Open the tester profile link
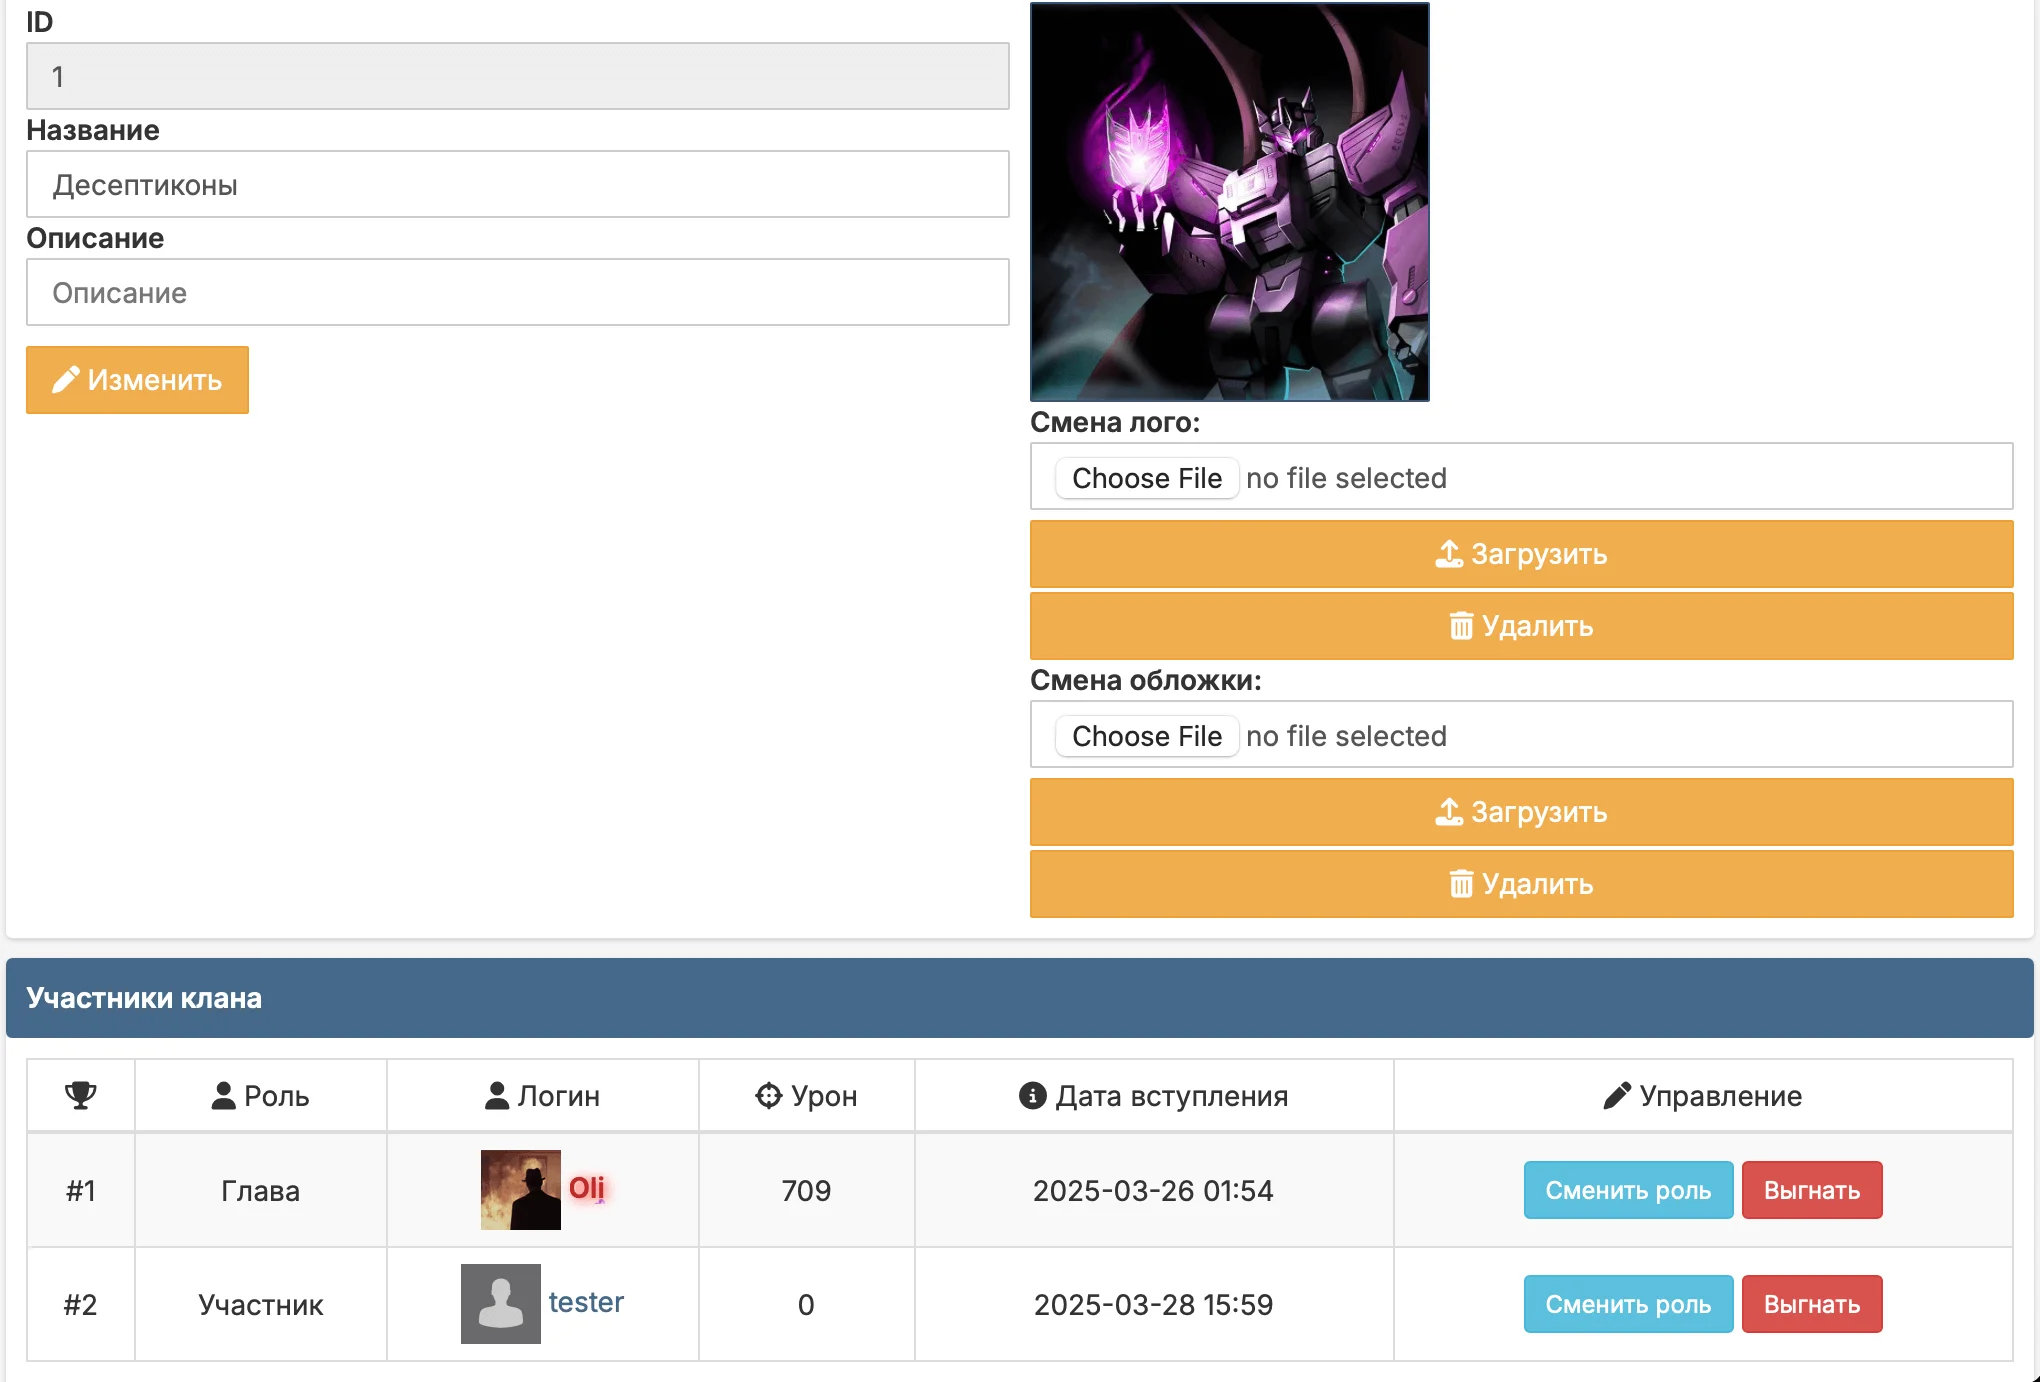This screenshot has width=2040, height=1382. click(586, 1302)
